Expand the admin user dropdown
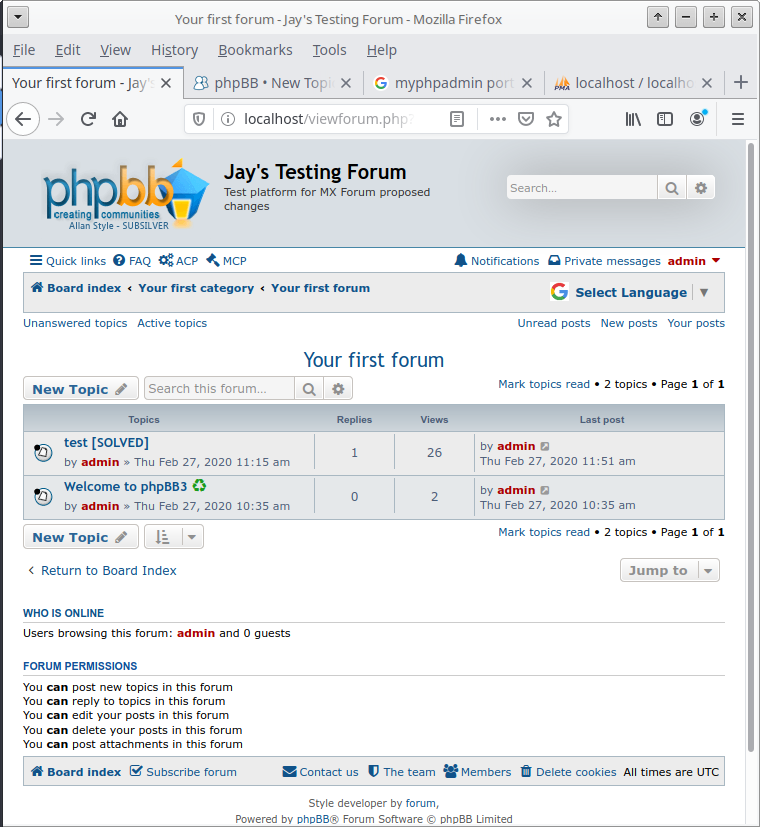760x827 pixels. tap(716, 261)
